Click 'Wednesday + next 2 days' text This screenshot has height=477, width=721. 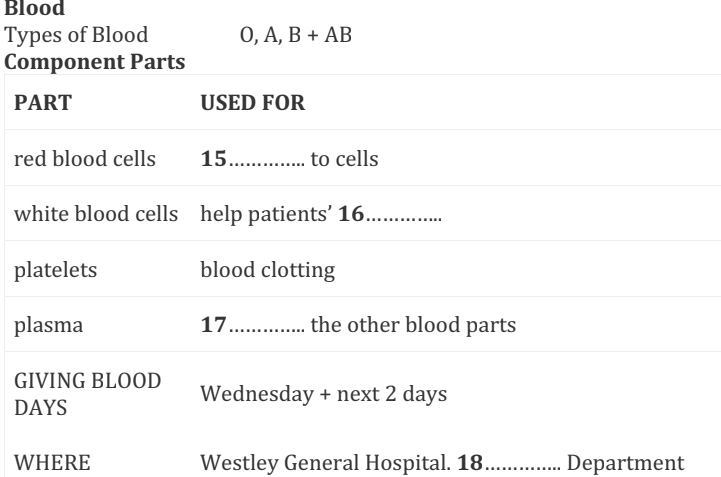324,394
